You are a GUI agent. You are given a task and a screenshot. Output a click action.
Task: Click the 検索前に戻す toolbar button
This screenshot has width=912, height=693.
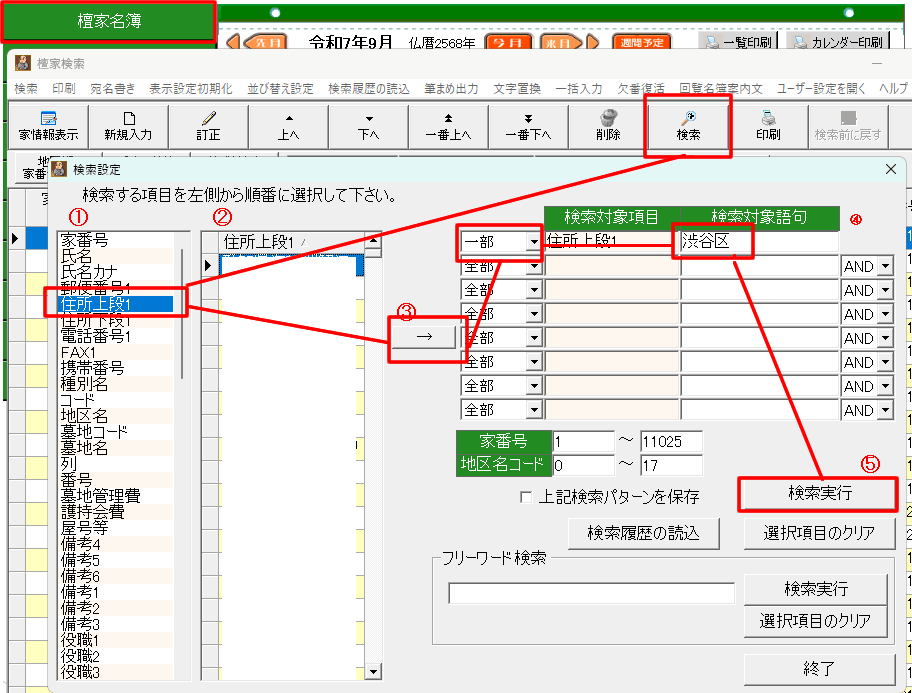tap(848, 126)
